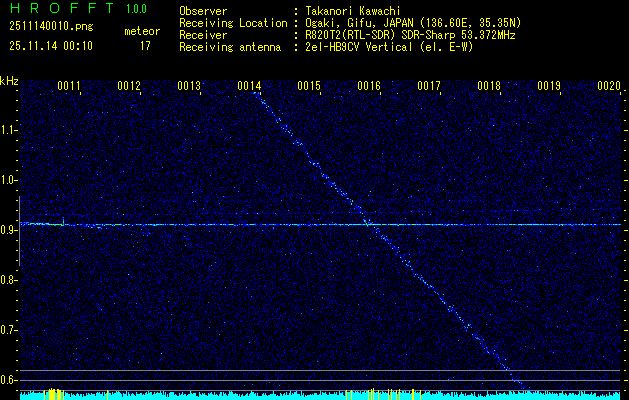The image size is (629, 400).
Task: Click the yellow marks in the bottom-left of the cyan bar
Action: point(54,395)
